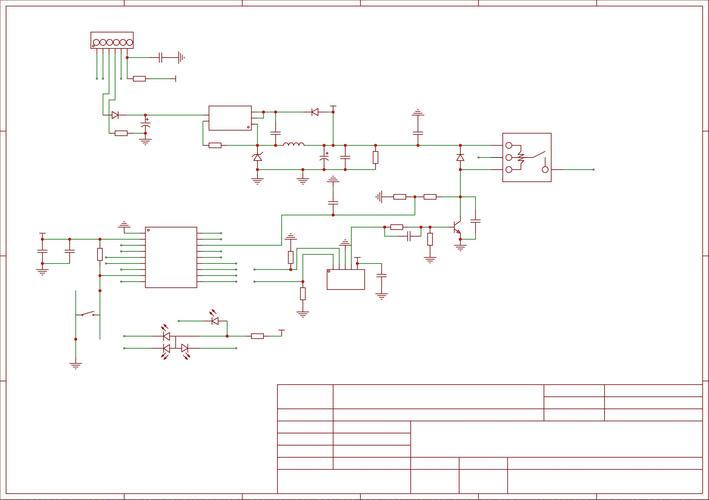The image size is (709, 500).
Task: Select the ground symbol under the pushbutton switch
Action: pos(75,365)
